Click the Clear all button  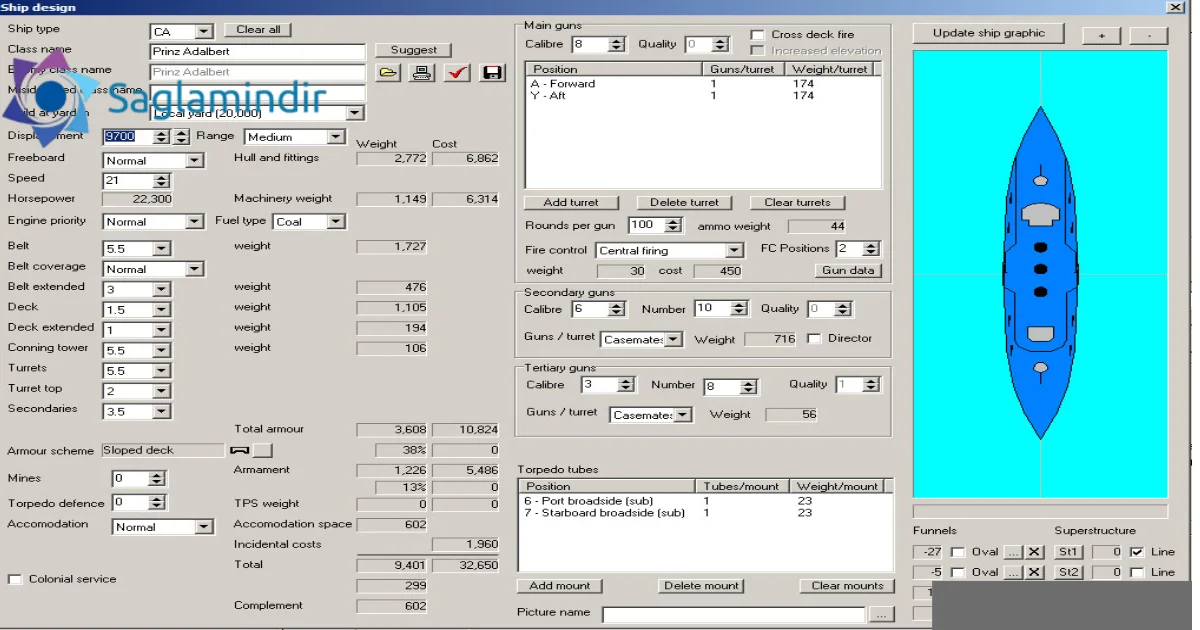click(x=258, y=30)
